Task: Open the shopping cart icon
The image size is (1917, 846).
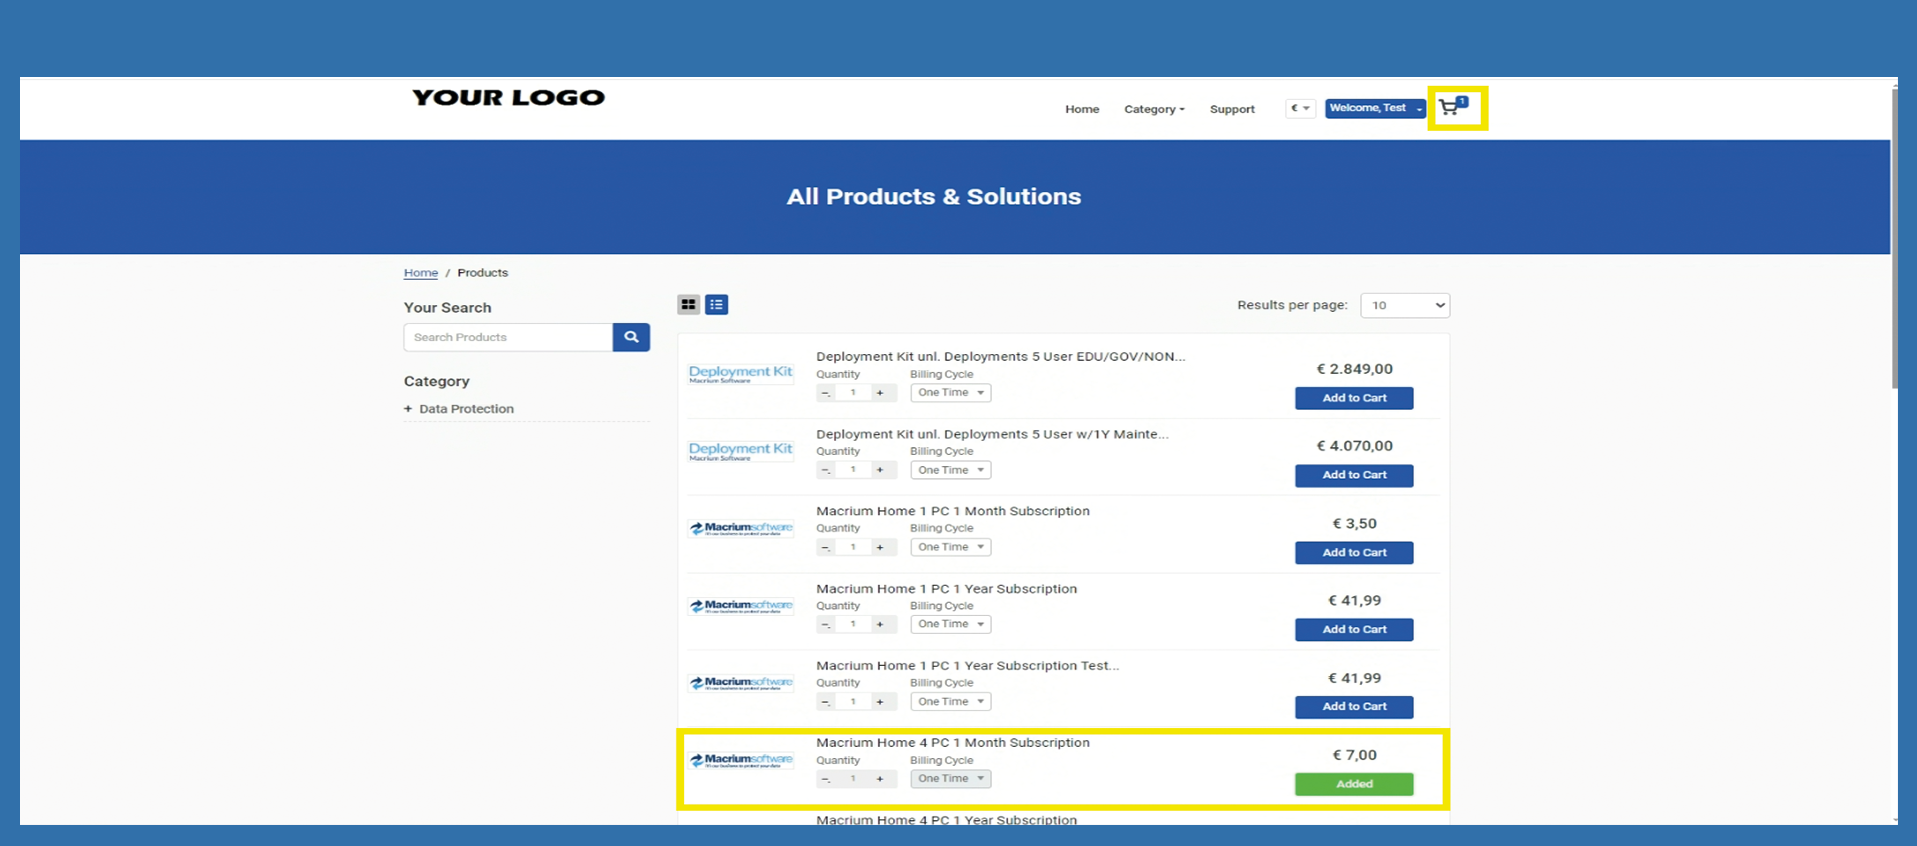Action: tap(1451, 108)
